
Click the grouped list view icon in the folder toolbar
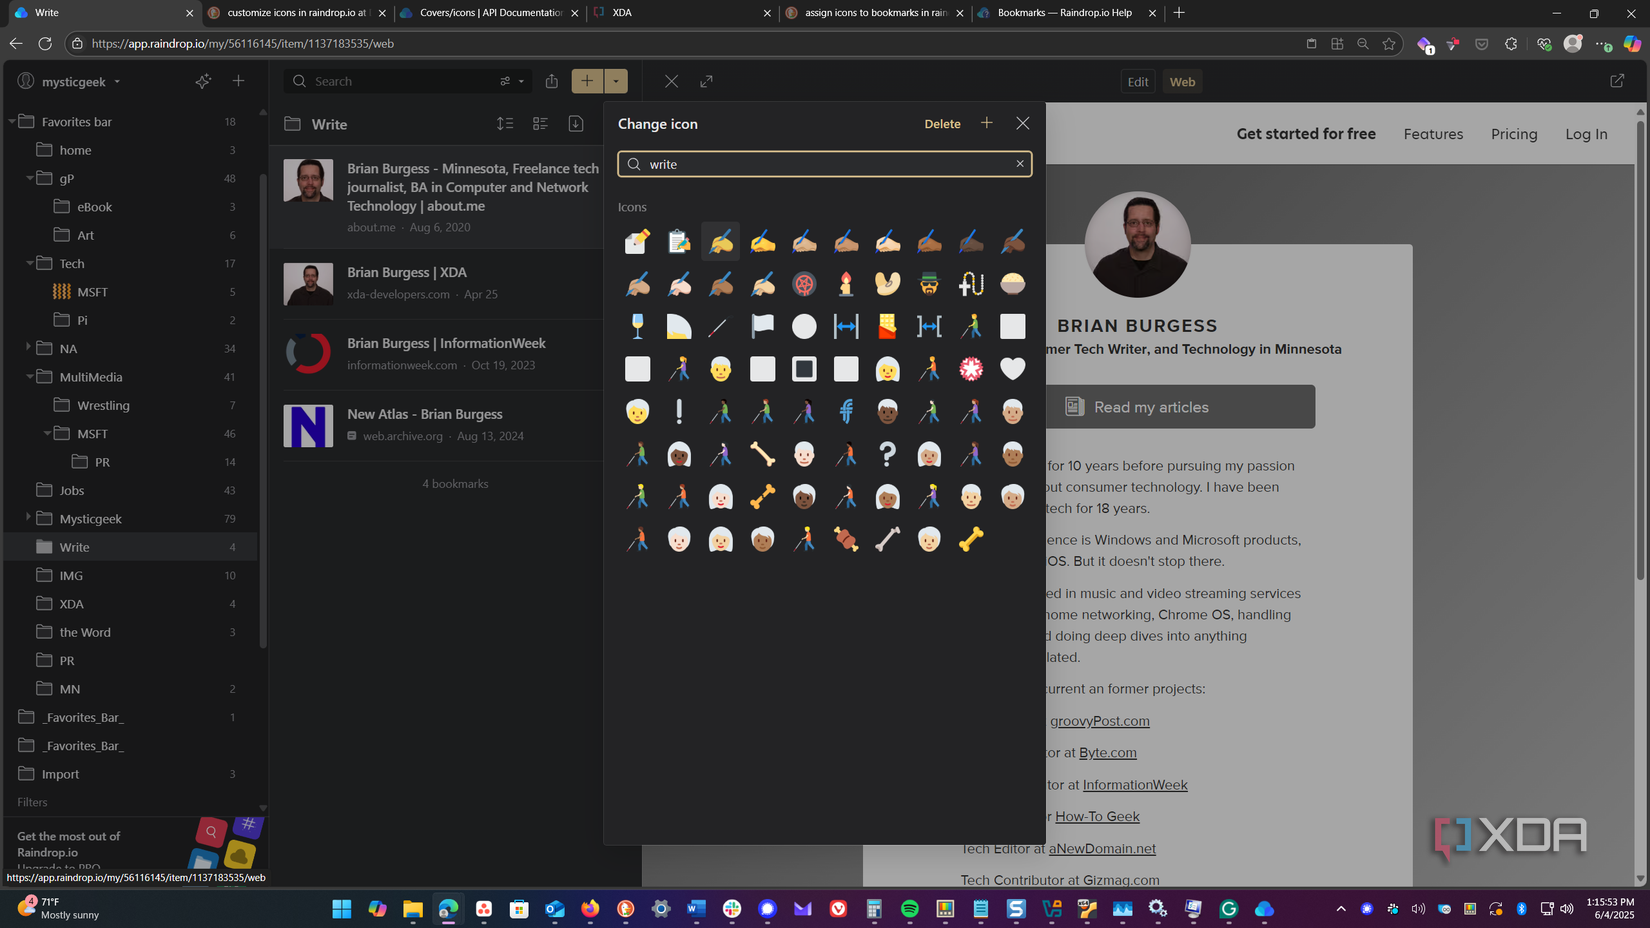pyautogui.click(x=540, y=123)
